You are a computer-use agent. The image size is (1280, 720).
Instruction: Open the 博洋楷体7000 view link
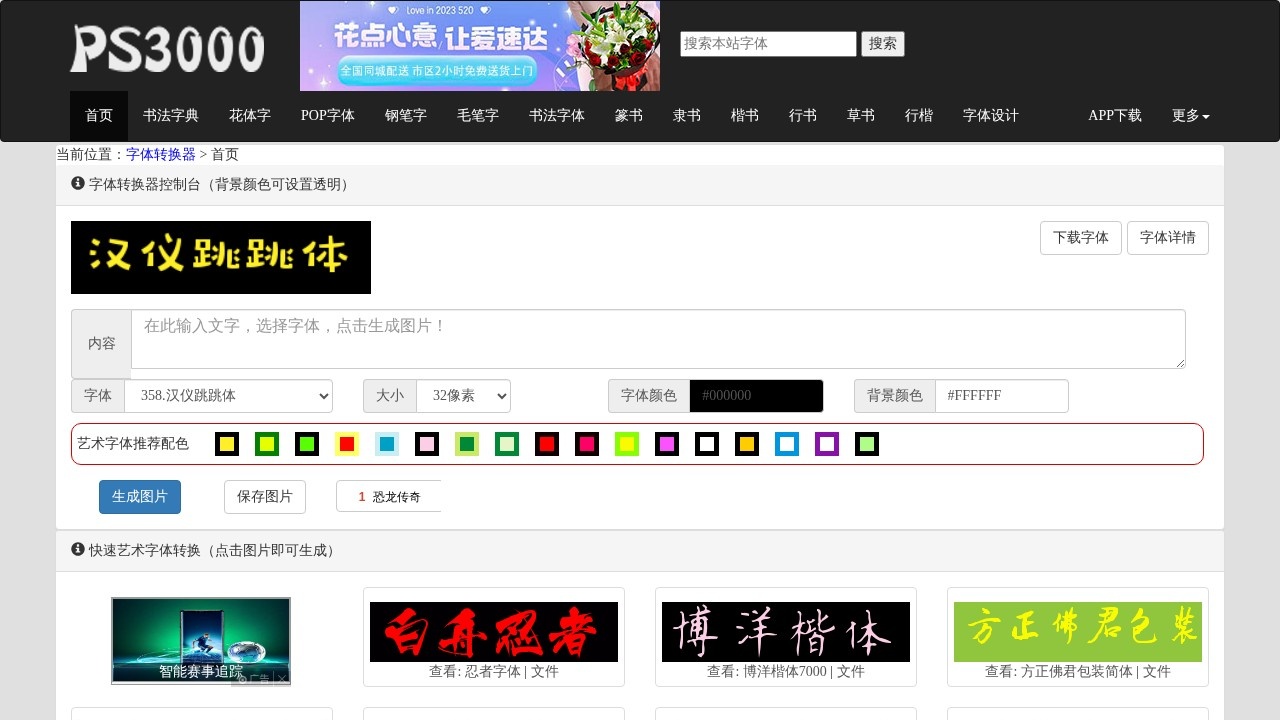(x=785, y=672)
